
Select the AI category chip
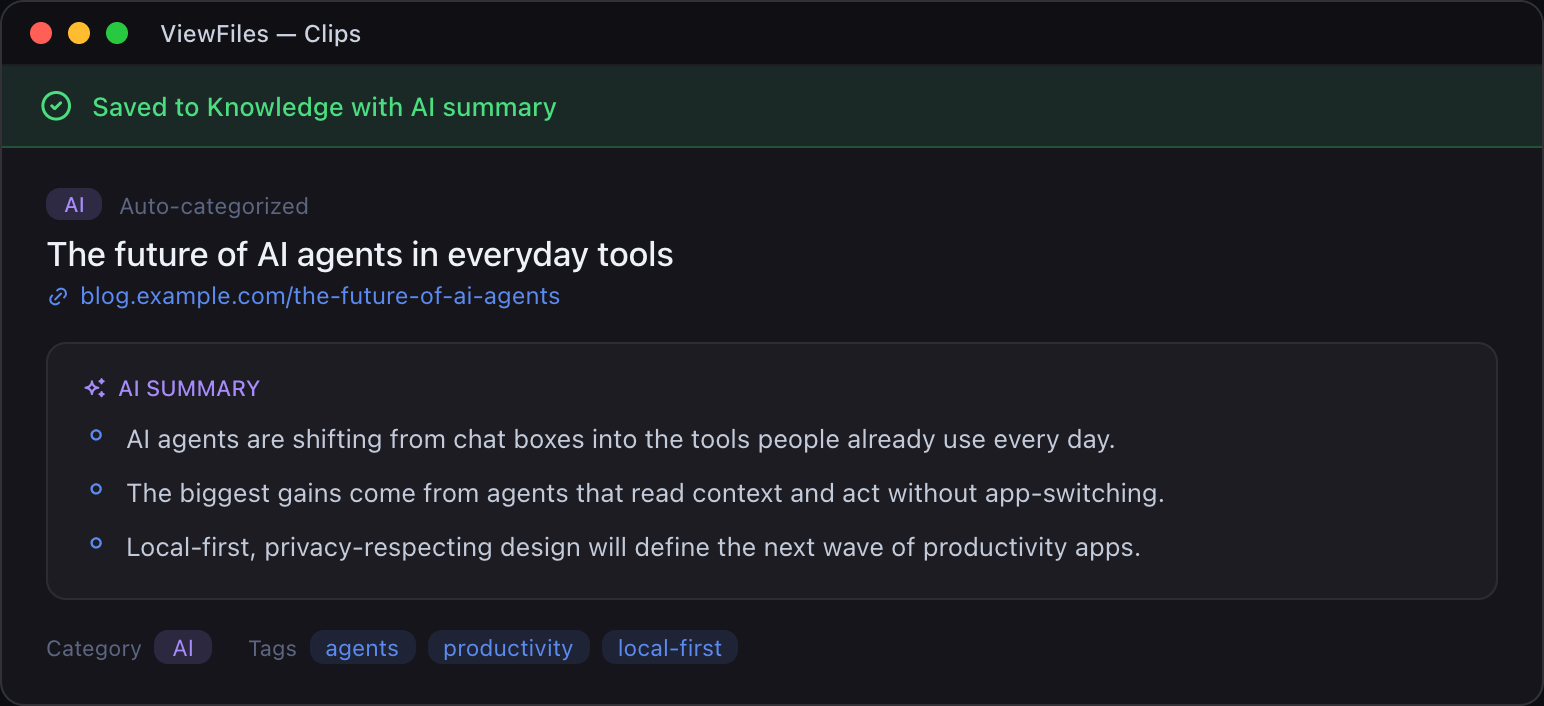[183, 648]
